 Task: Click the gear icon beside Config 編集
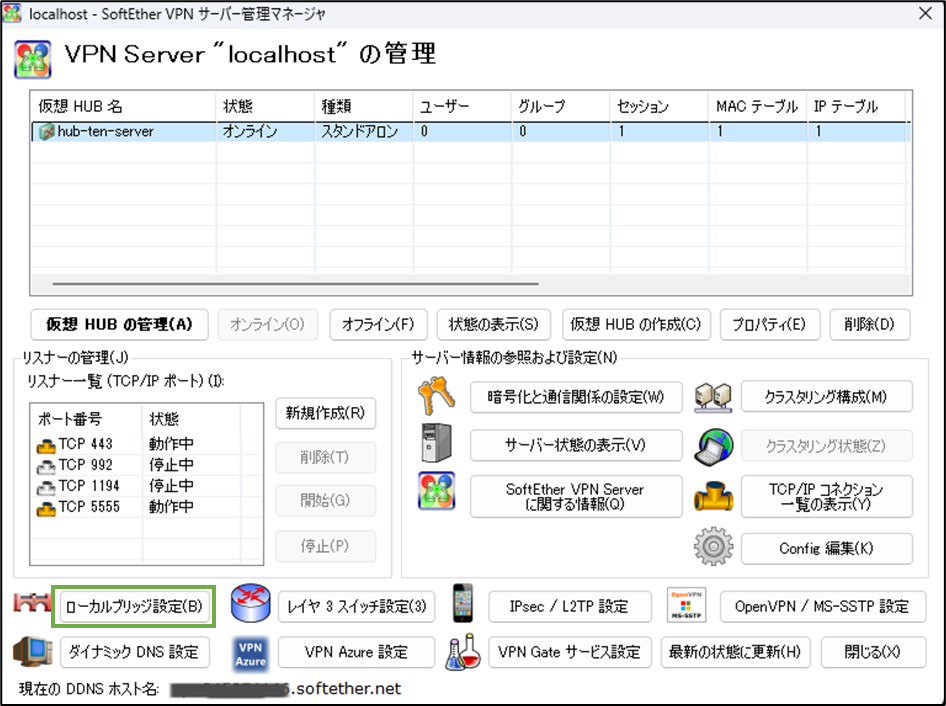click(713, 547)
